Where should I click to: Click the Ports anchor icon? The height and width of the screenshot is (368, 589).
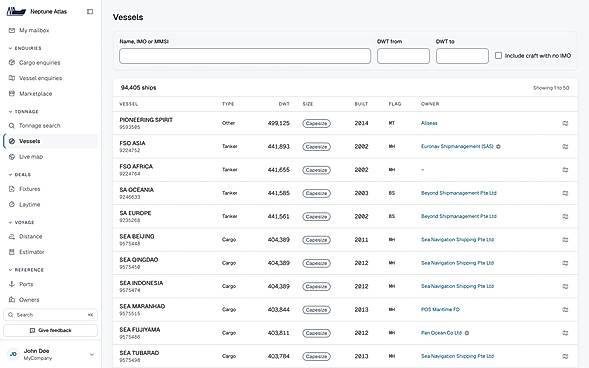click(12, 284)
